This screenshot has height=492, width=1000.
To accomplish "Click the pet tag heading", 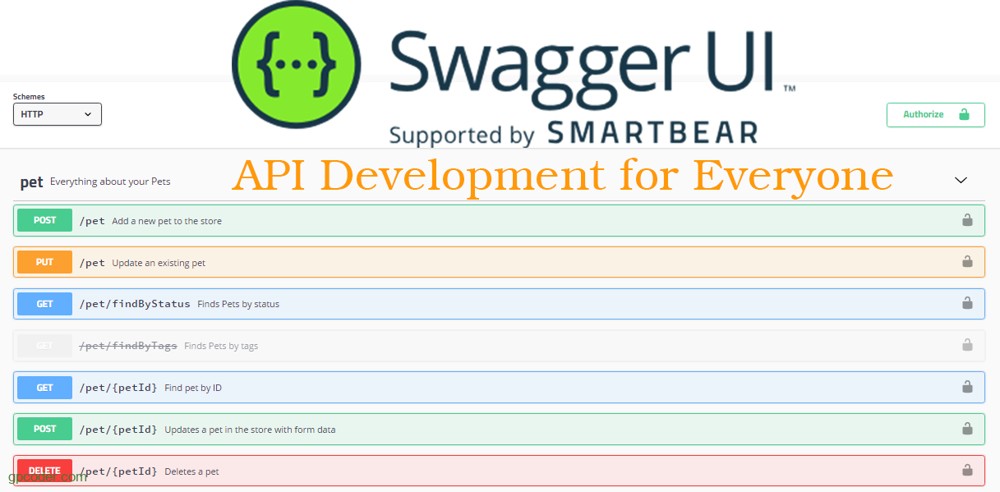I will tap(32, 183).
